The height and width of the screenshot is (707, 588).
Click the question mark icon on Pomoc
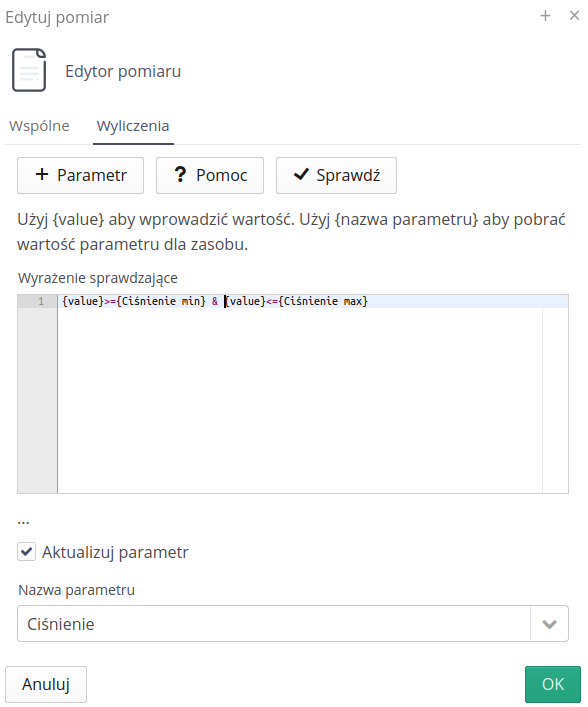coord(180,174)
